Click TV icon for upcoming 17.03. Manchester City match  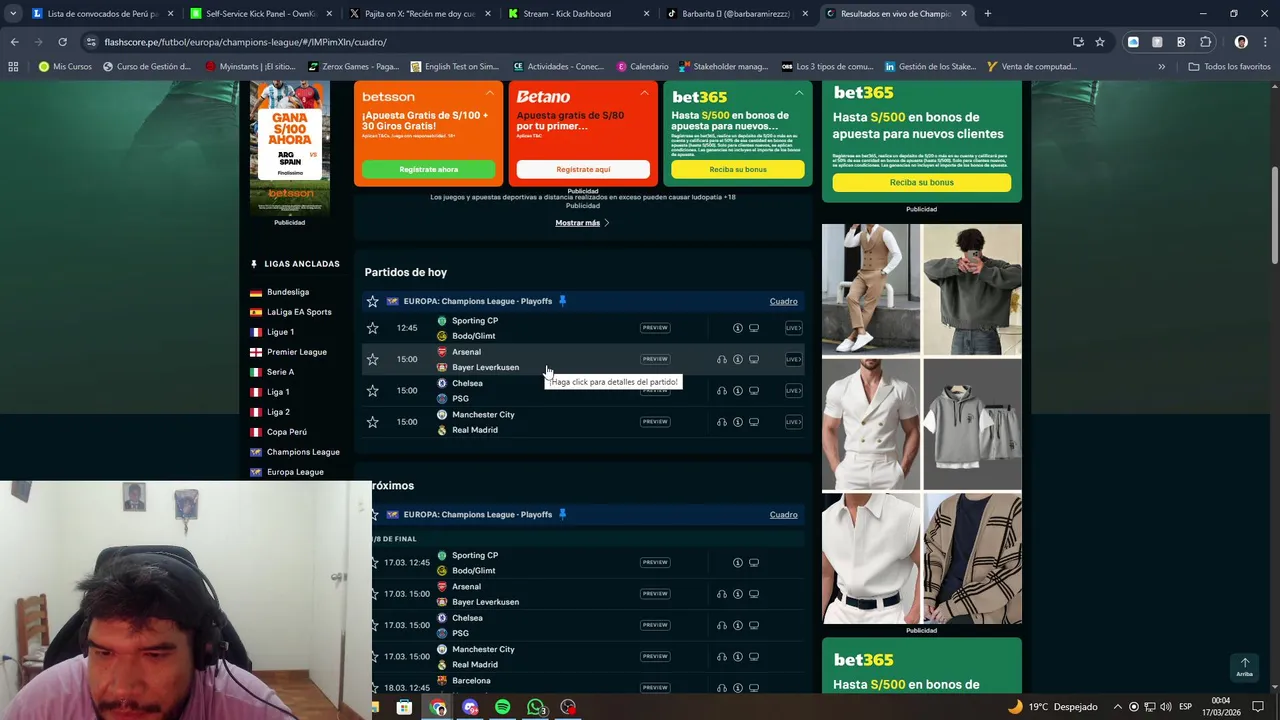(x=754, y=656)
